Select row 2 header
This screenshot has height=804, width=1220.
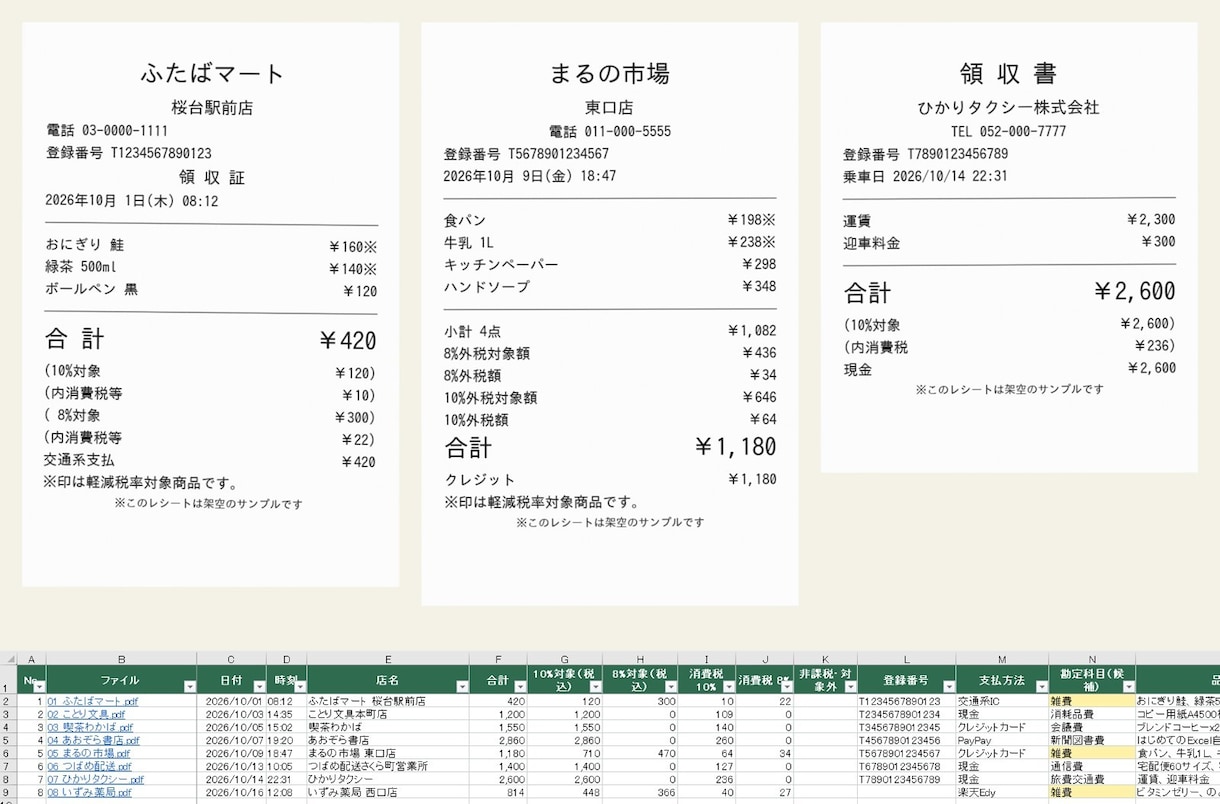pyautogui.click(x=8, y=702)
